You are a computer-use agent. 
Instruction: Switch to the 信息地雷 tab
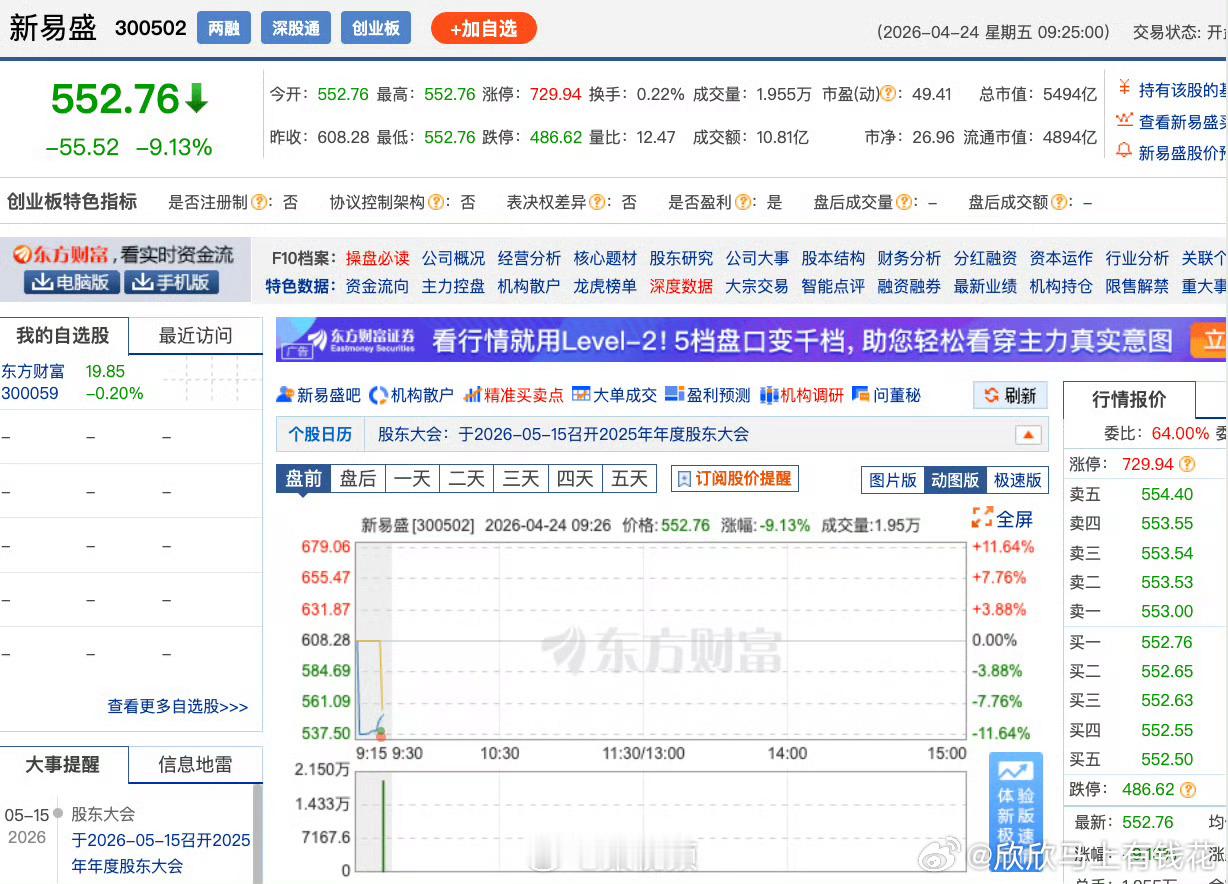point(196,765)
